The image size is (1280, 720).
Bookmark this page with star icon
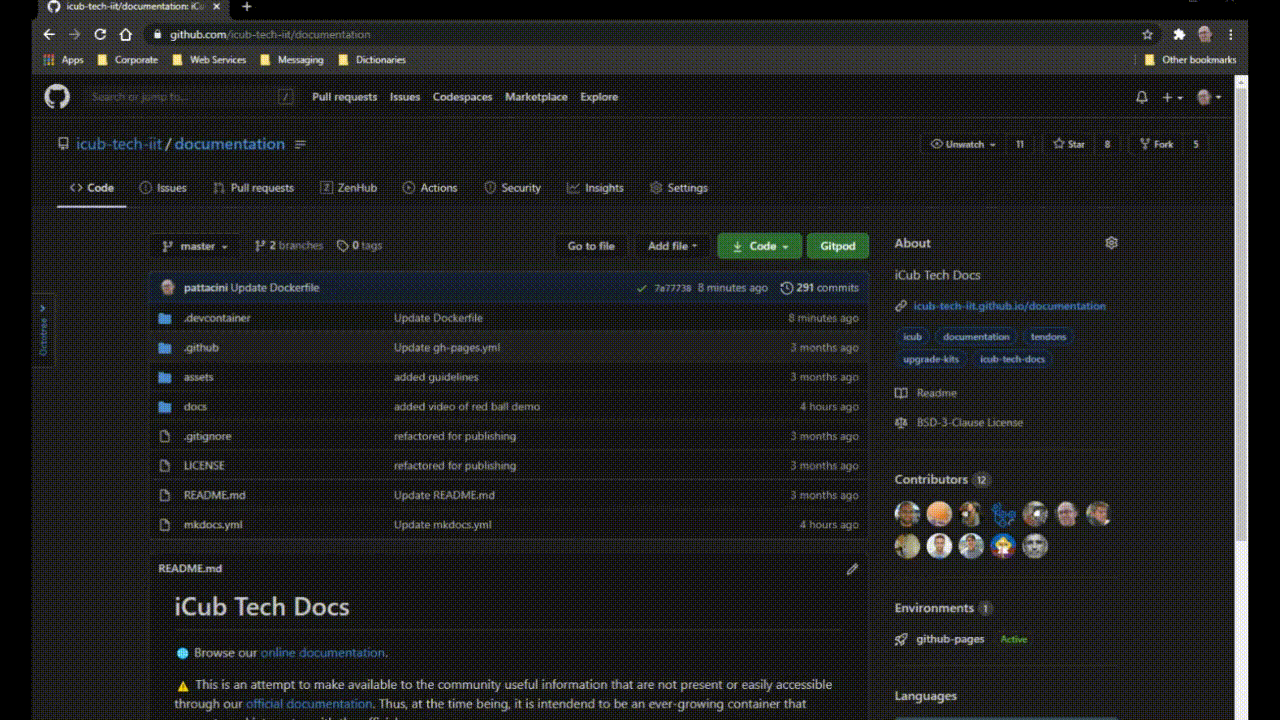coord(1147,34)
